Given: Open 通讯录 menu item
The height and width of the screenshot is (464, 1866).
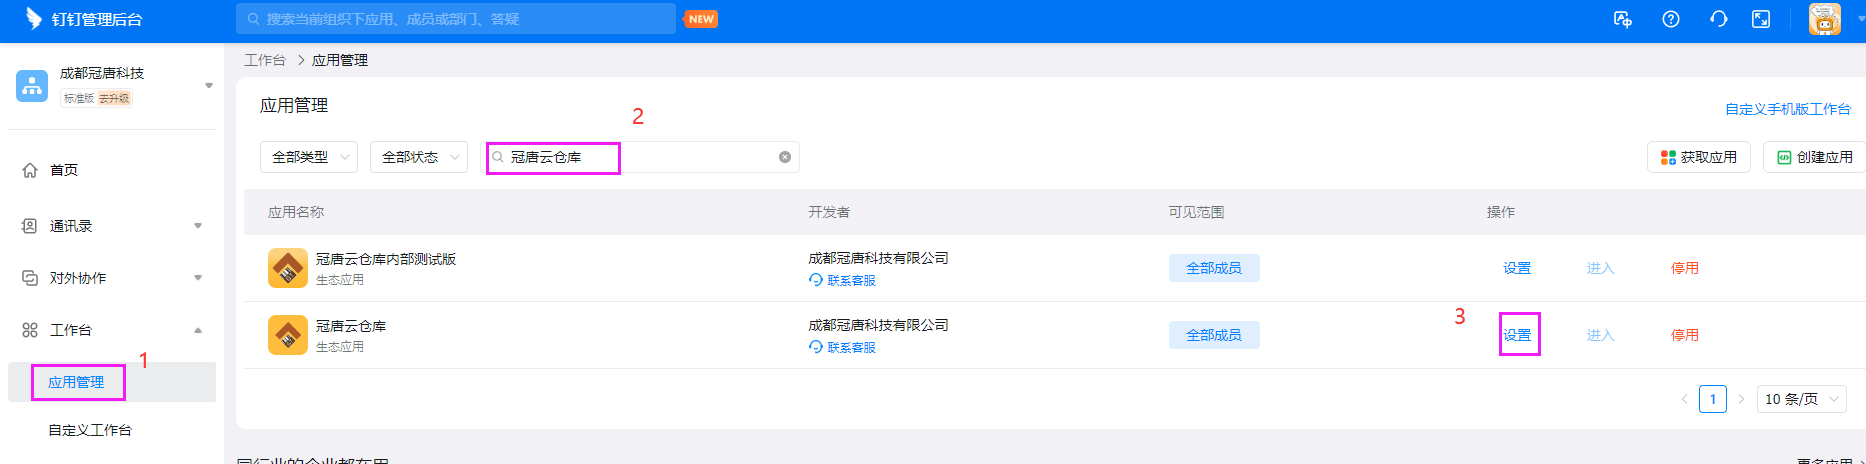Looking at the screenshot, I should click(71, 226).
